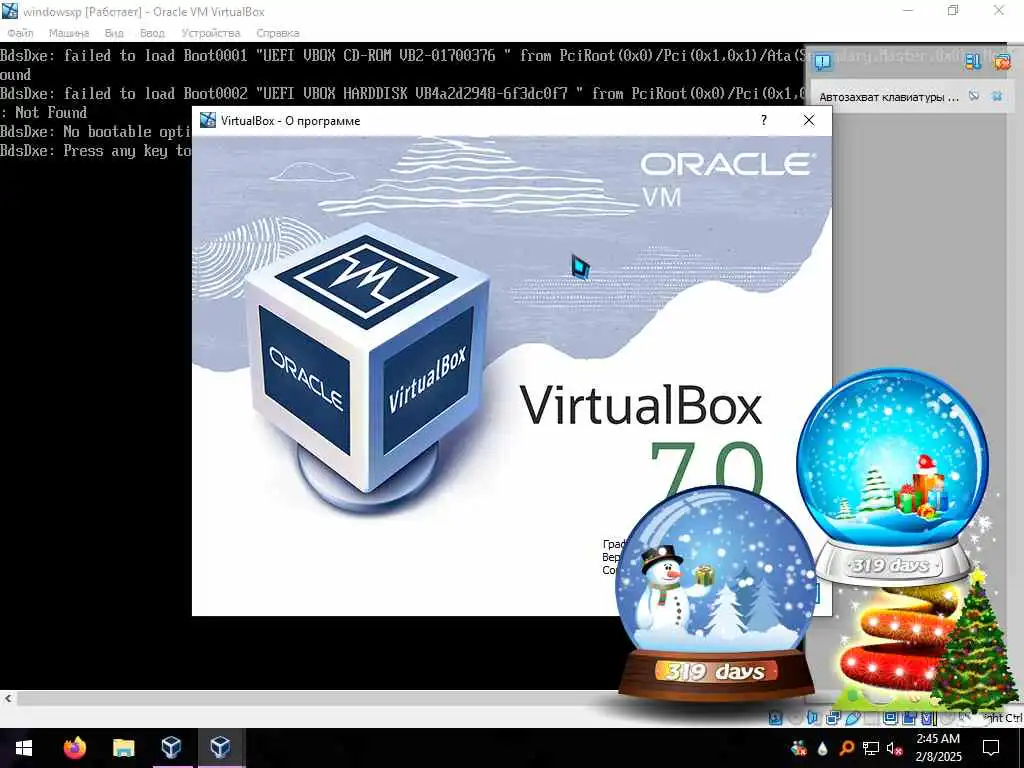Click the hard disk activity status icon

775,718
